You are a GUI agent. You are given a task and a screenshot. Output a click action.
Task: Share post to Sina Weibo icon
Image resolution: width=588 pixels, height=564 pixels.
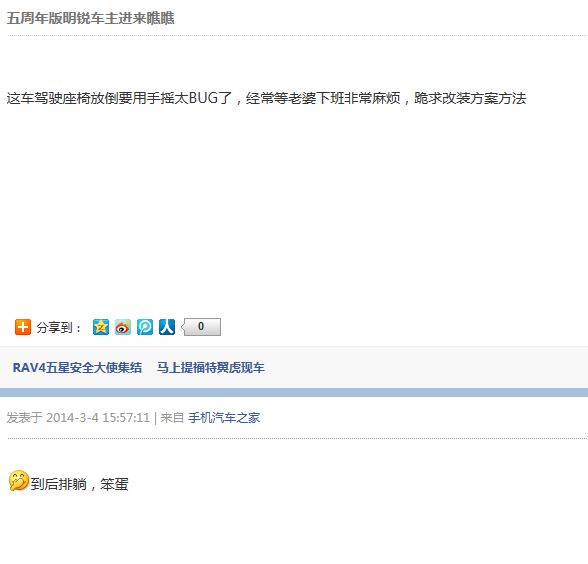pyautogui.click(x=123, y=327)
